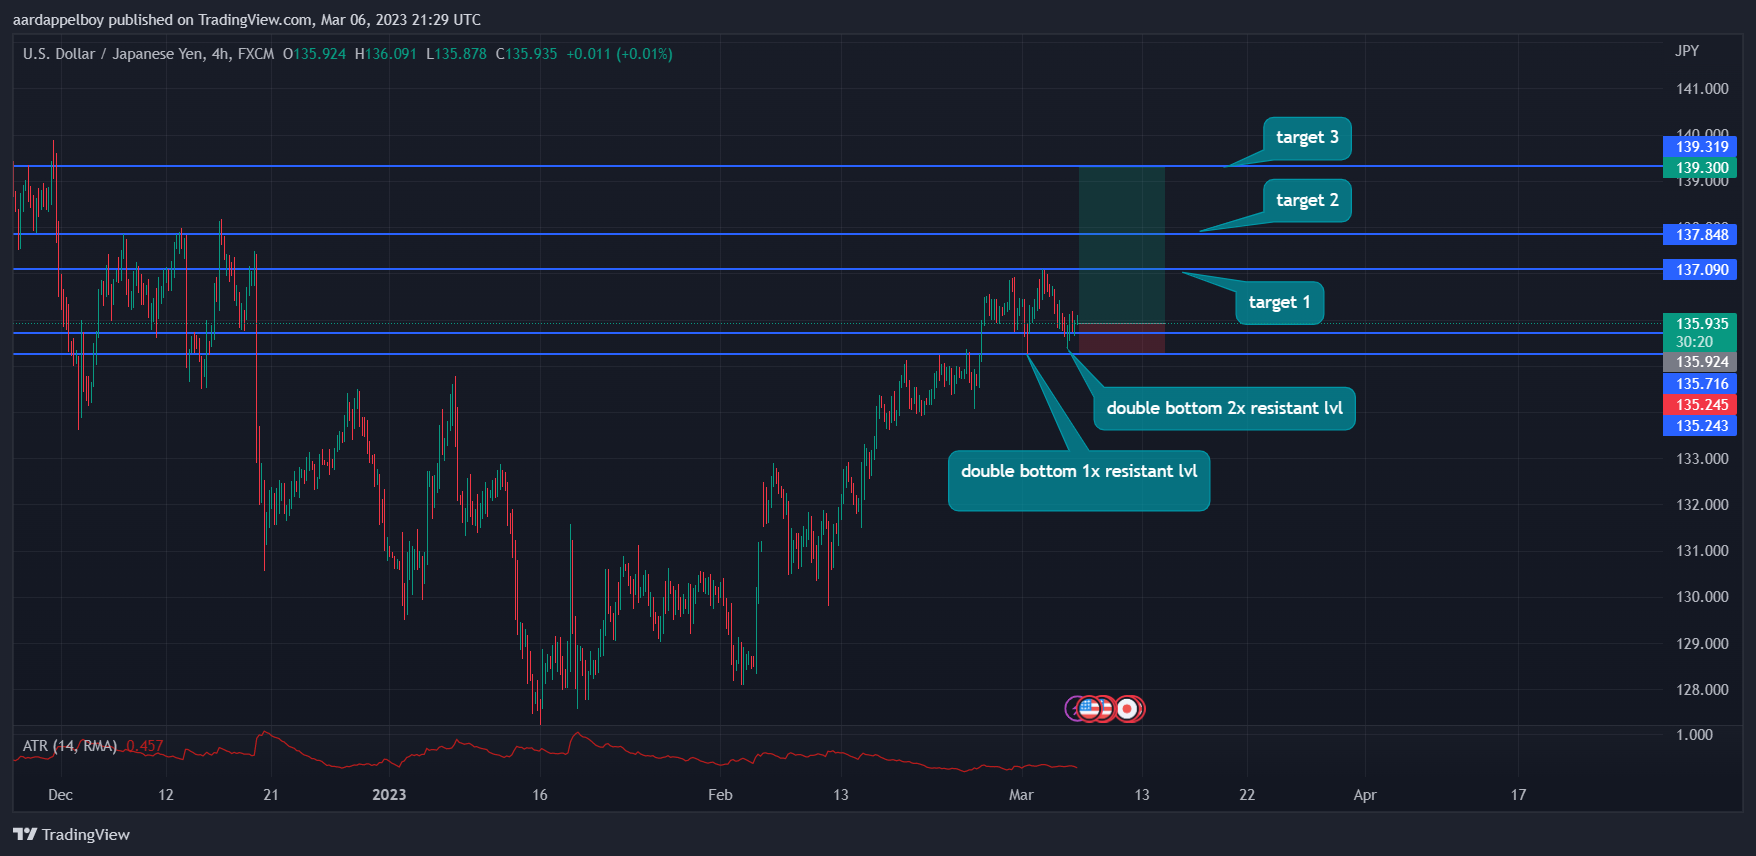
Task: Click the Dec date axis label
Action: [60, 795]
